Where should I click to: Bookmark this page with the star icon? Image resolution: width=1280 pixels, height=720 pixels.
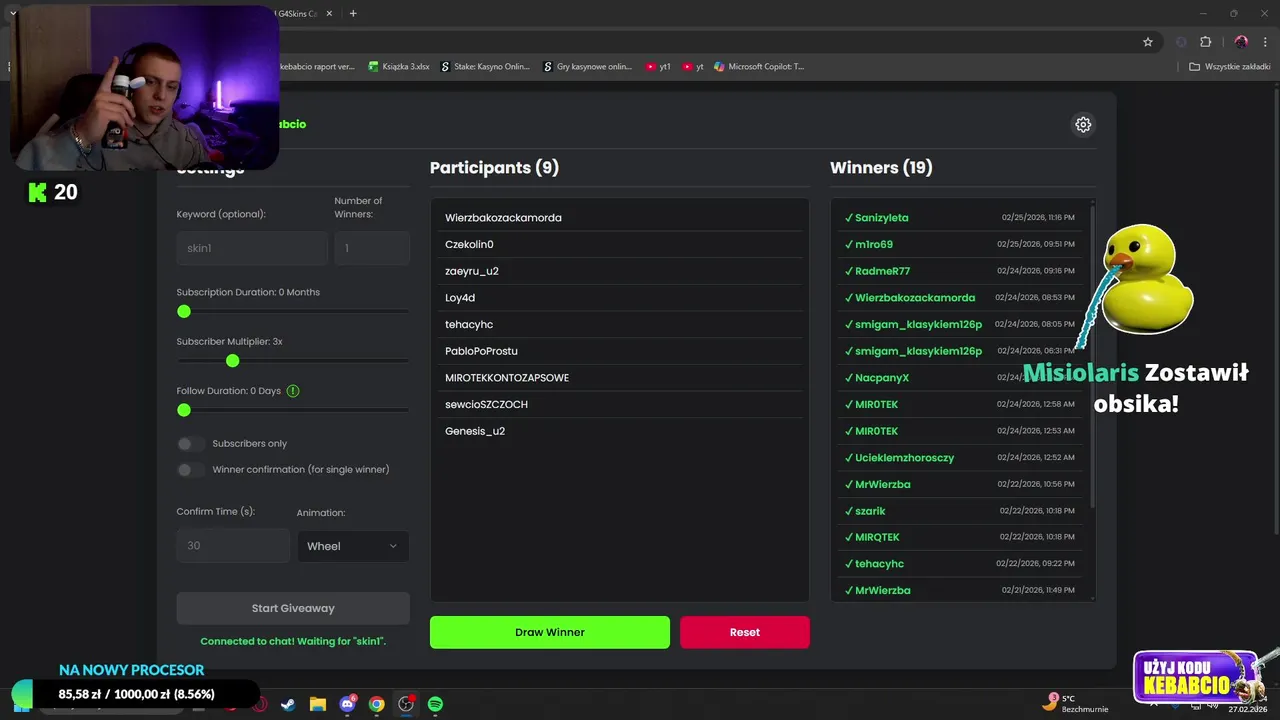(x=1148, y=42)
